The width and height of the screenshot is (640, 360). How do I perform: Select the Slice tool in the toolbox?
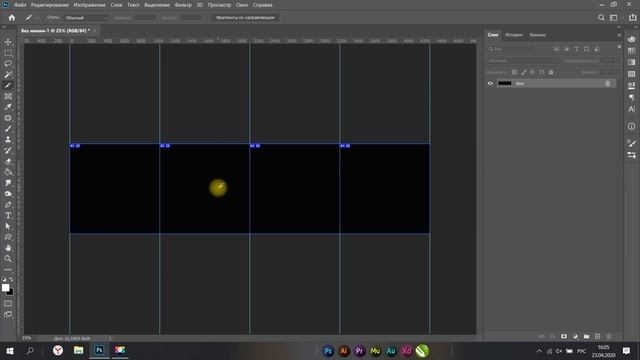pos(8,85)
